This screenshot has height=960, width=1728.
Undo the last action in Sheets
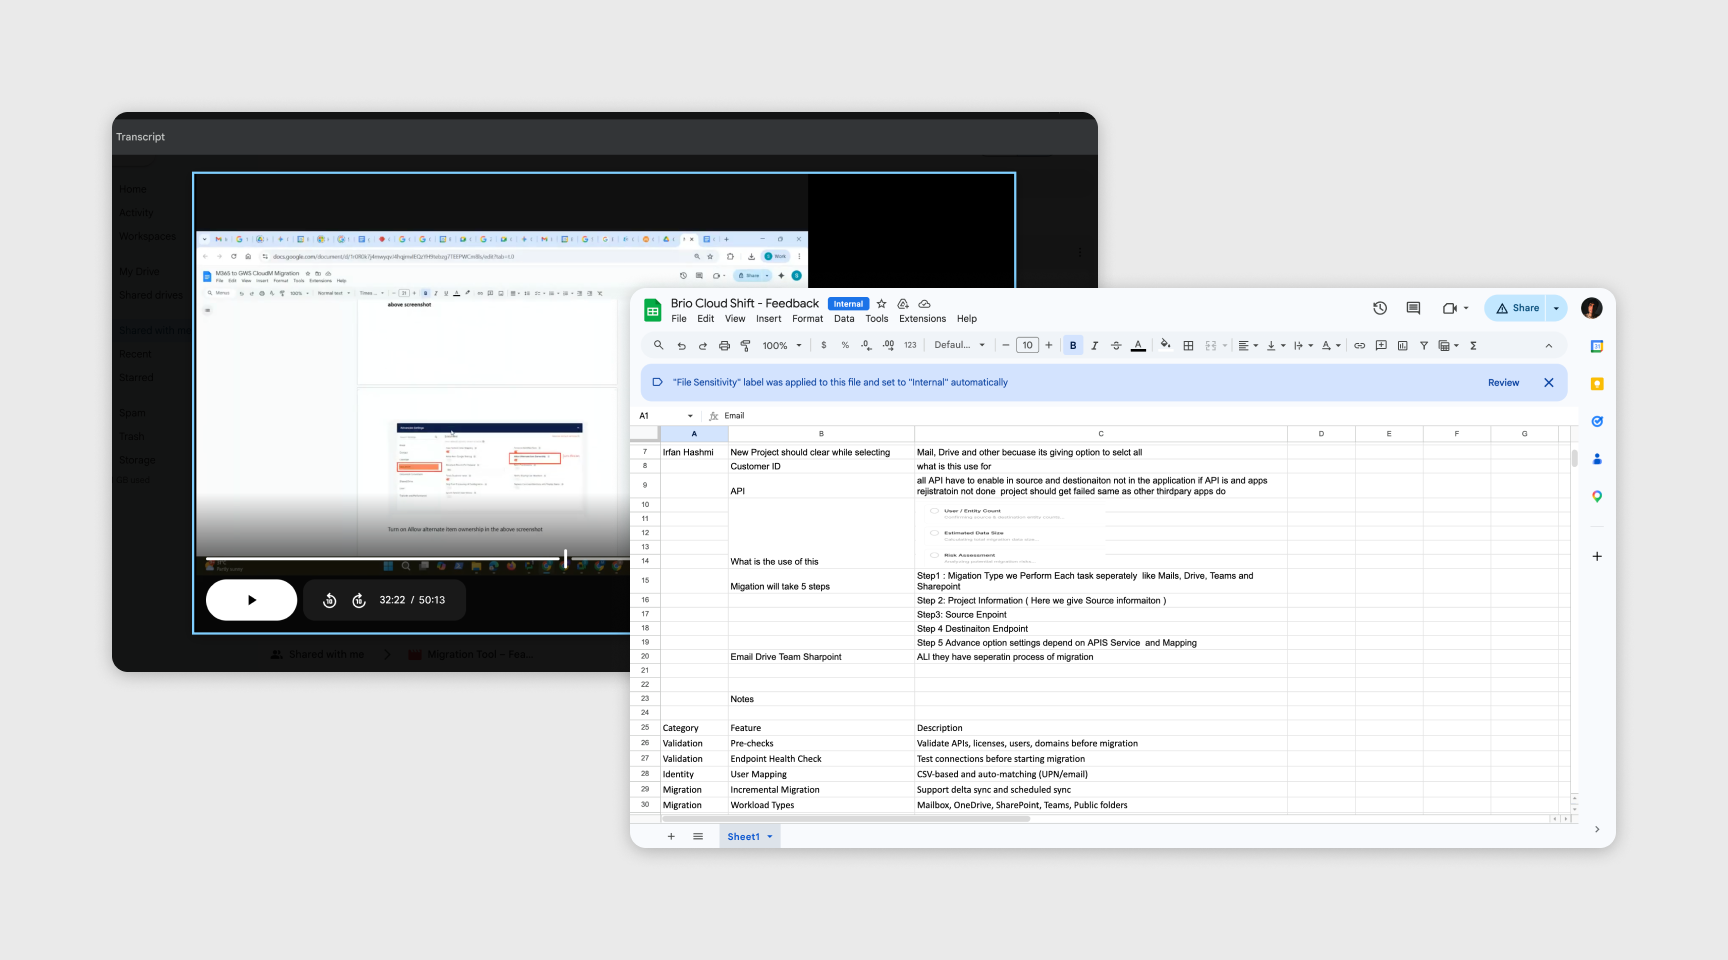681,345
